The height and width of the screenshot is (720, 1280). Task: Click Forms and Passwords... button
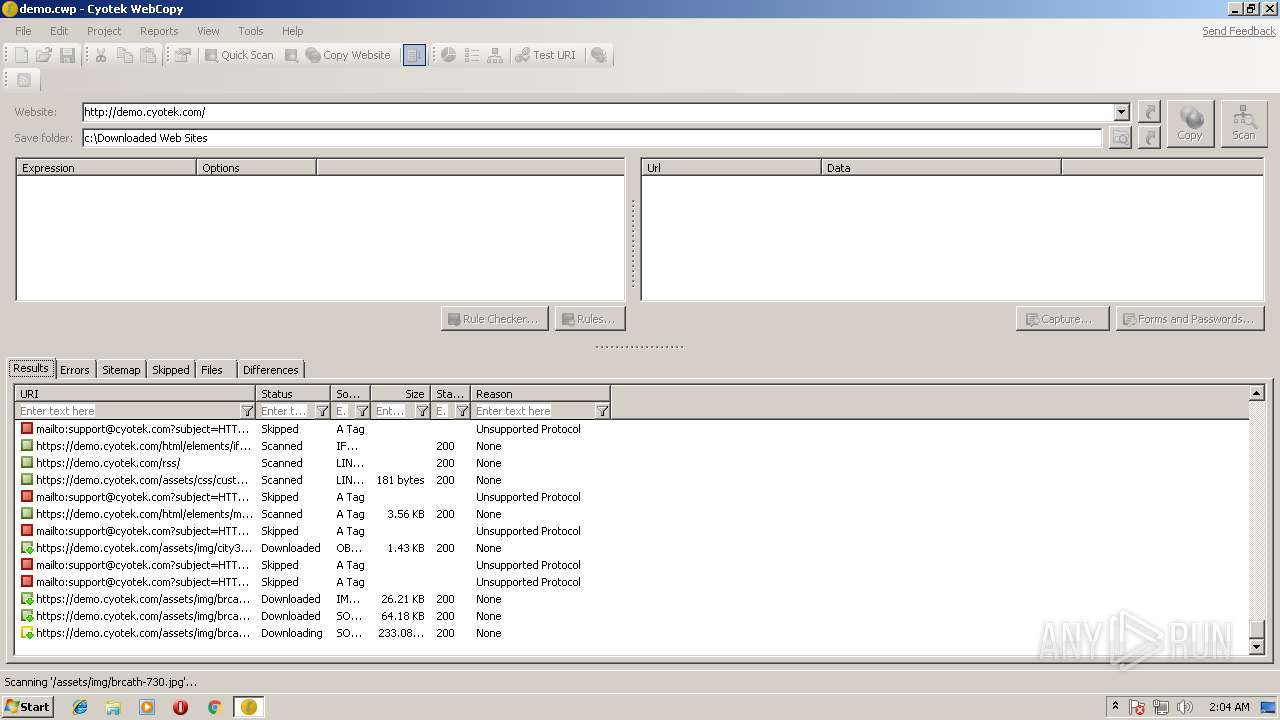[x=1190, y=319]
